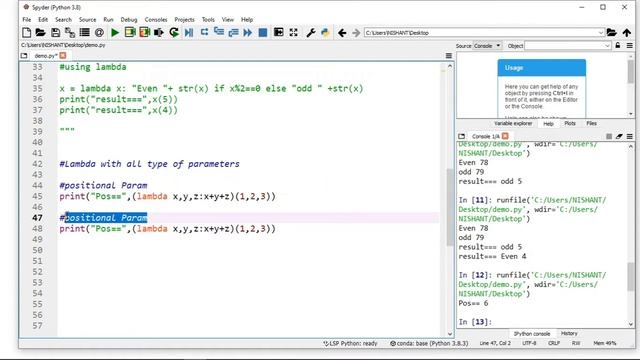Stop debugging with the blue square
This screenshot has width=640, height=360.
[263, 33]
